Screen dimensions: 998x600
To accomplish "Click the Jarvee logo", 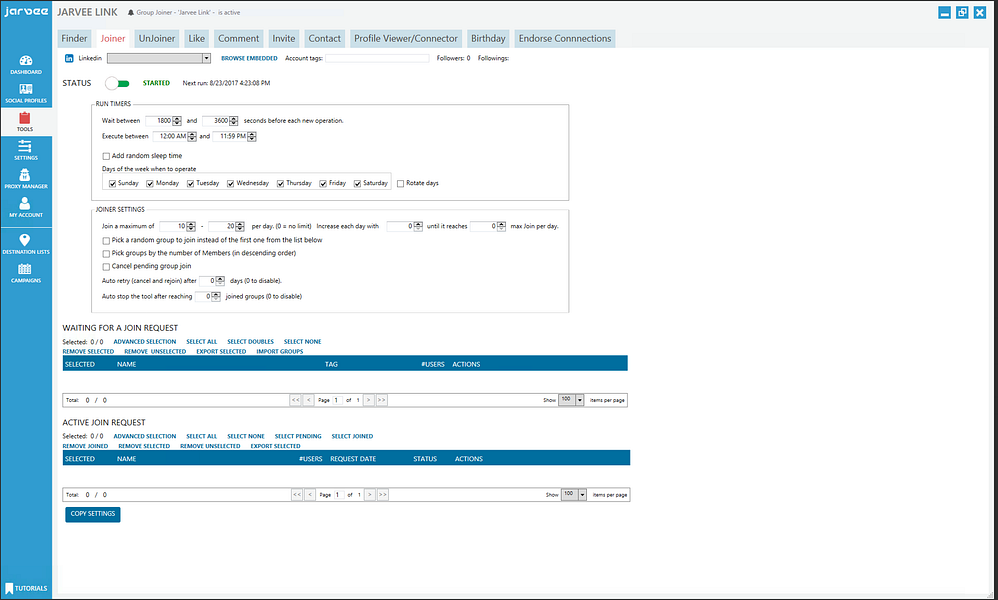I will click(26, 12).
